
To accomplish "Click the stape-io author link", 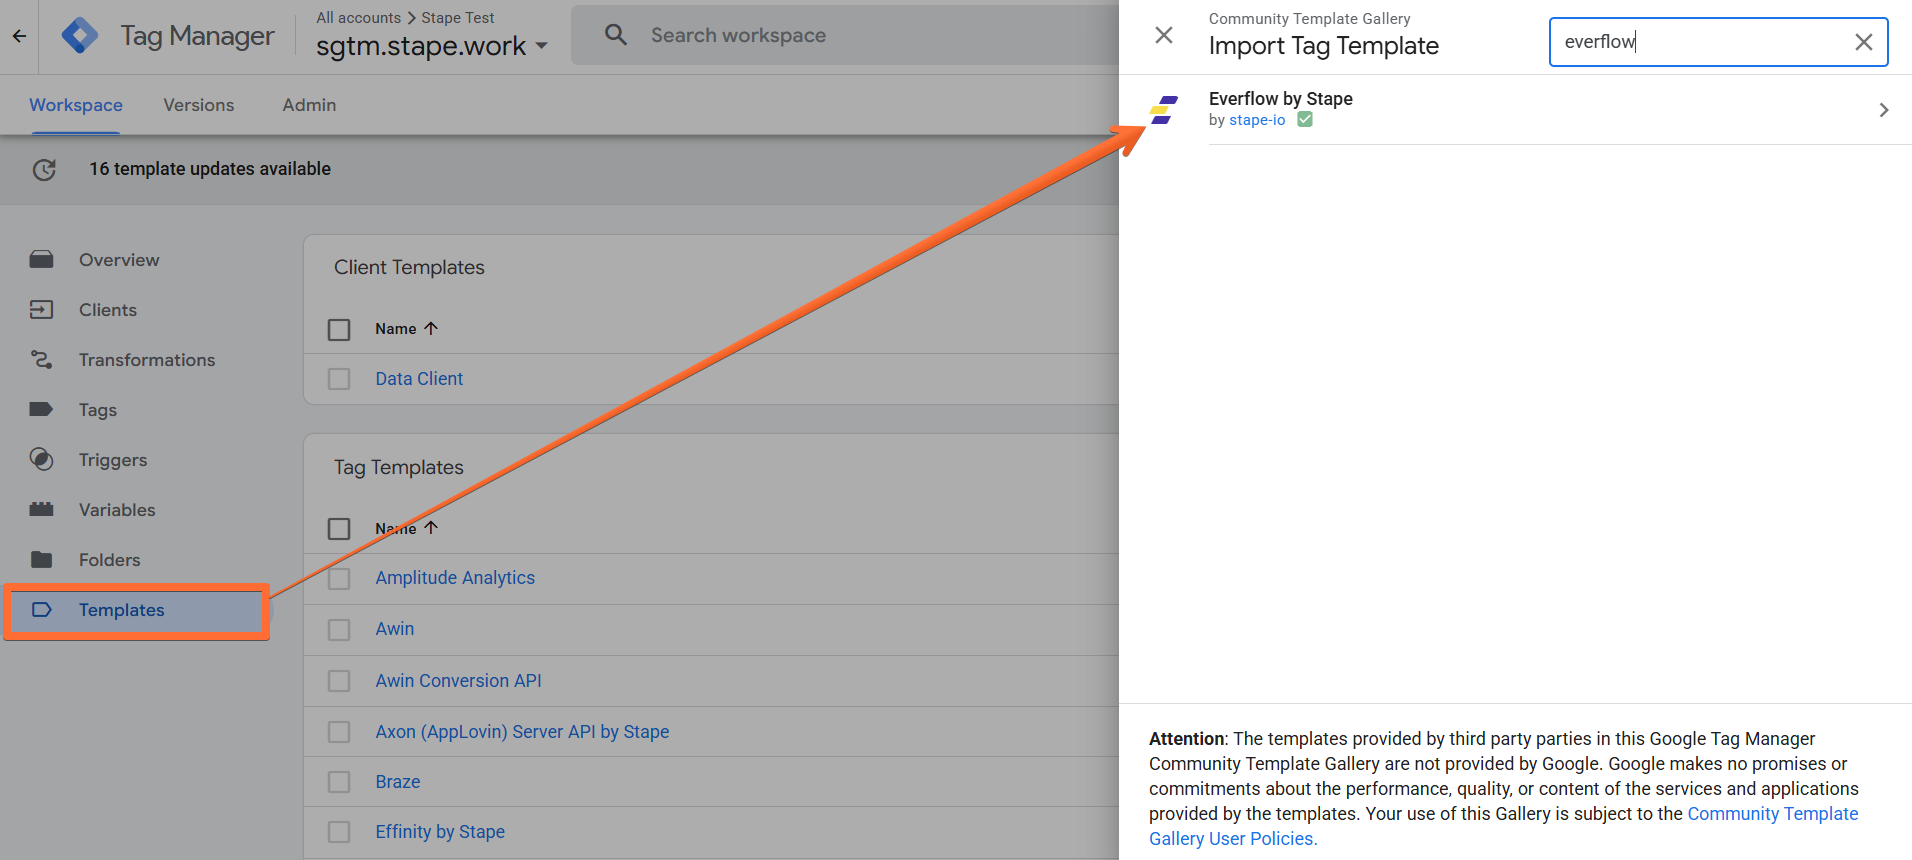I will click(x=1257, y=120).
